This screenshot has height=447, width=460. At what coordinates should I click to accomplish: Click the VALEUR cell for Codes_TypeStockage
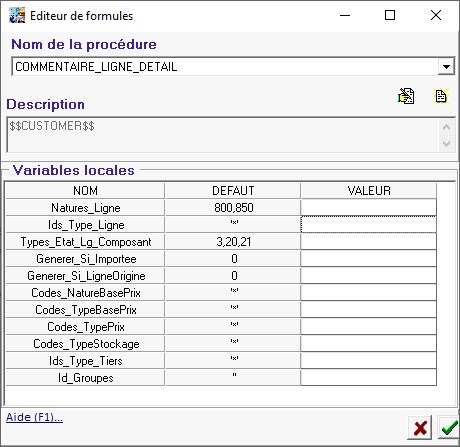coord(369,344)
